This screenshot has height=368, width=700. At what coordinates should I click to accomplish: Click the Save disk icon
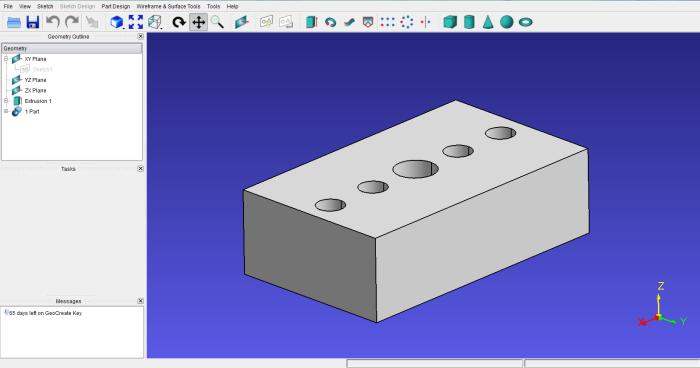[x=33, y=22]
